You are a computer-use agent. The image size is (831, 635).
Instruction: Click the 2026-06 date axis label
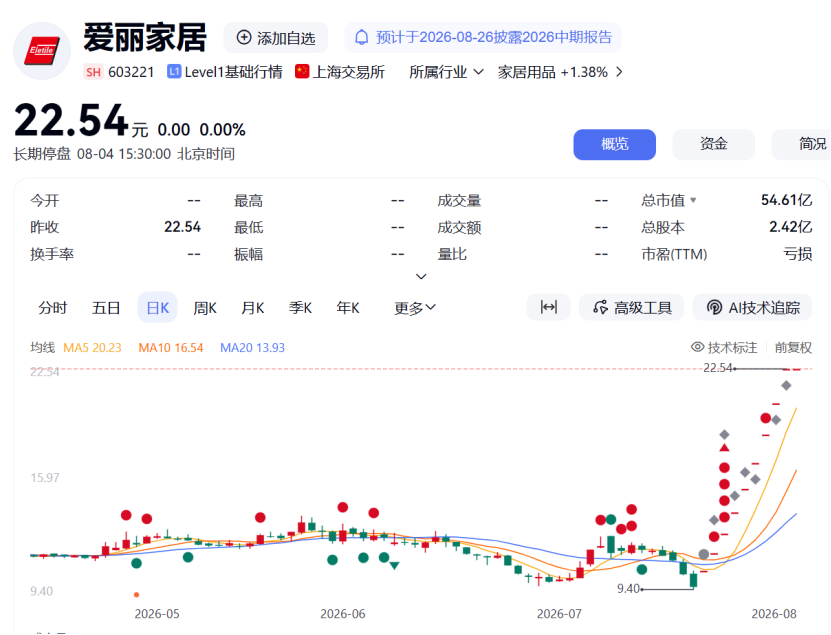[x=342, y=614]
